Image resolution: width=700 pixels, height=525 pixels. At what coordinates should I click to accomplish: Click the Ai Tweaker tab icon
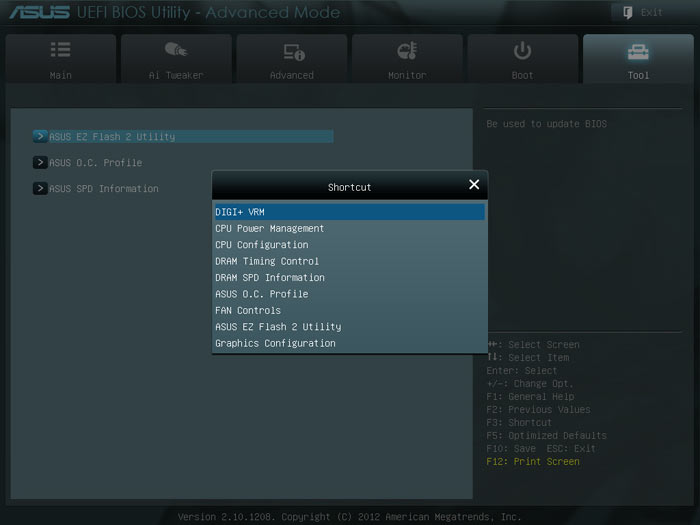pyautogui.click(x=175, y=49)
